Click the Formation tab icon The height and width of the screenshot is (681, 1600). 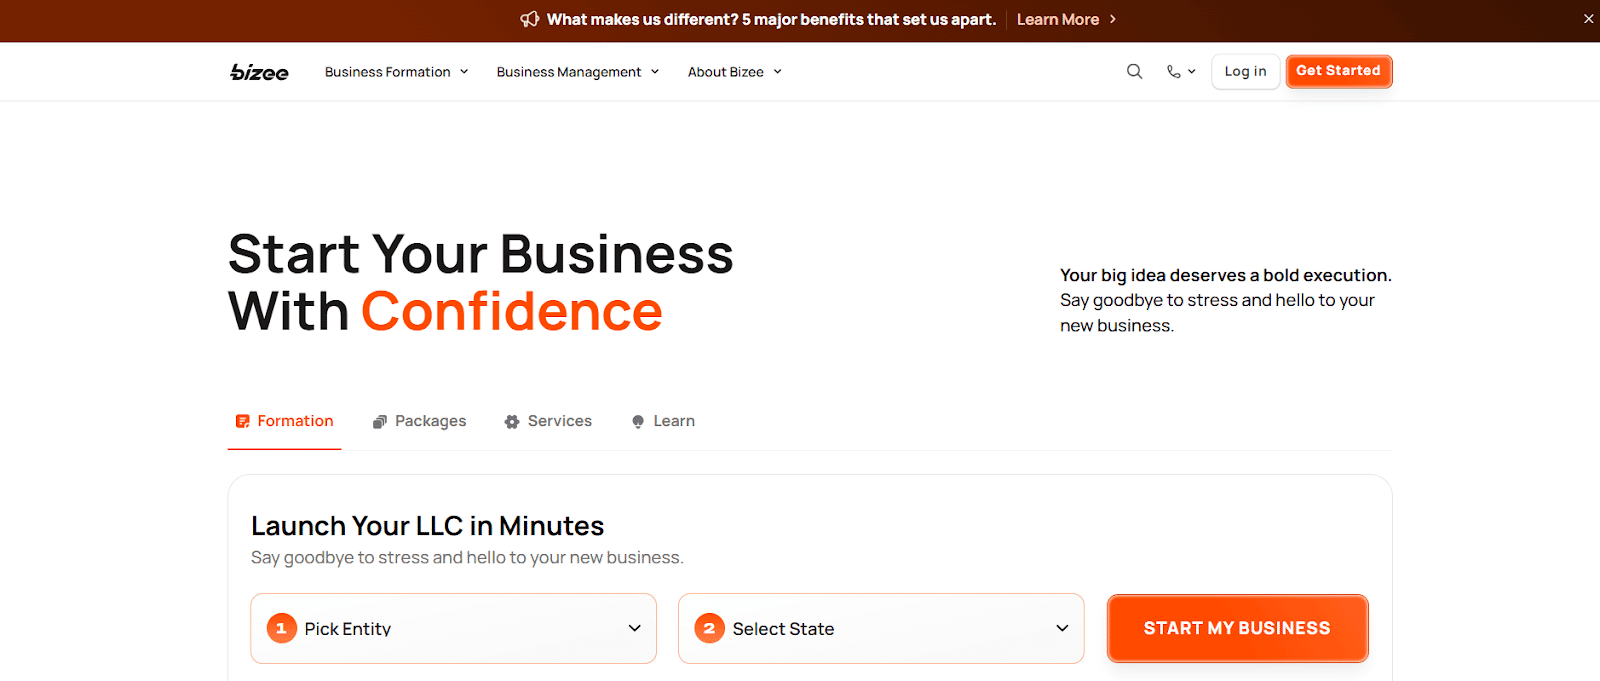coord(242,422)
